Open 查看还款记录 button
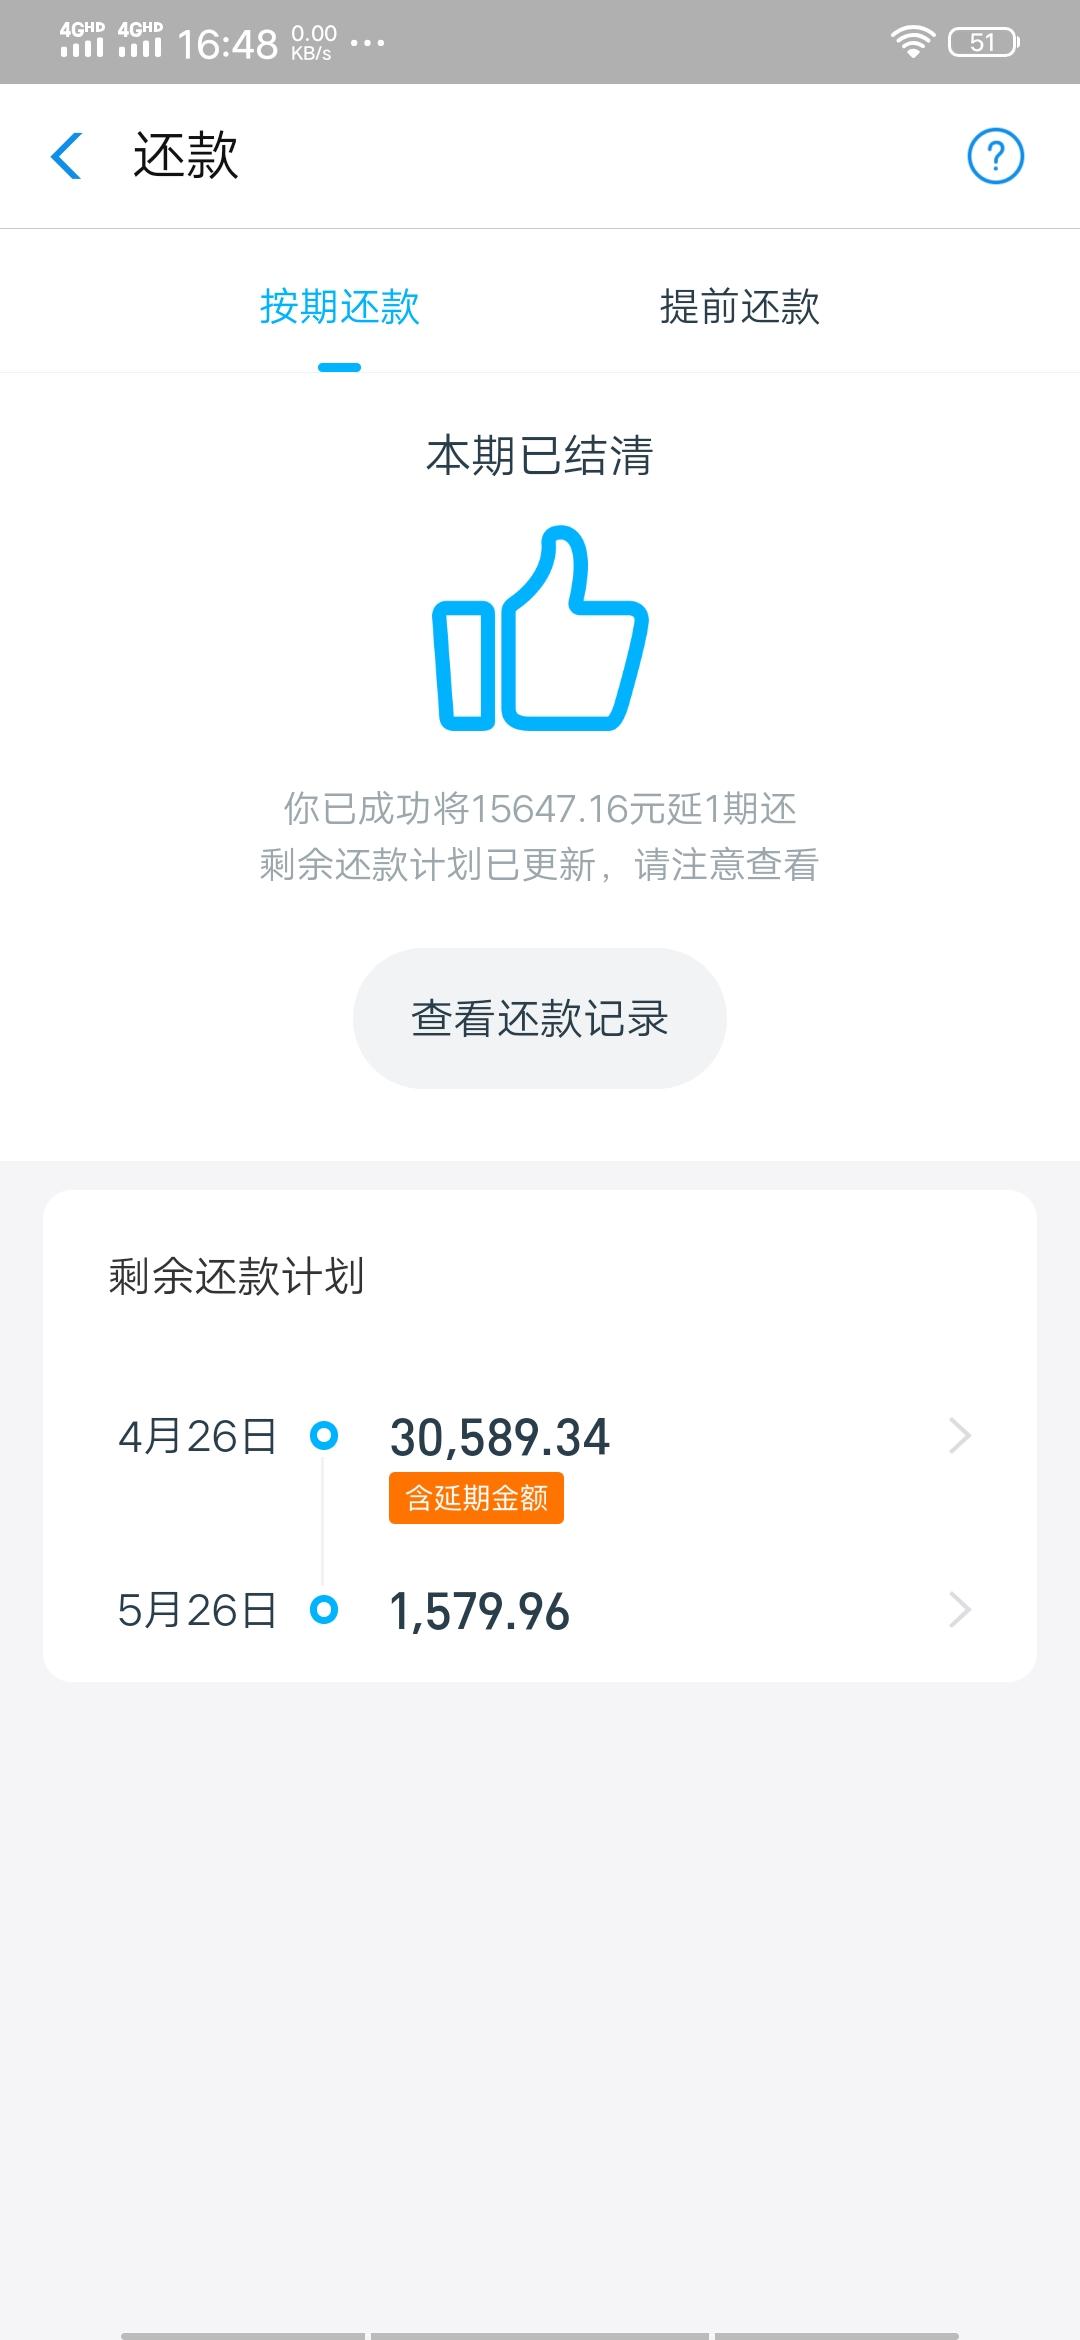The height and width of the screenshot is (2340, 1080). pos(540,1018)
